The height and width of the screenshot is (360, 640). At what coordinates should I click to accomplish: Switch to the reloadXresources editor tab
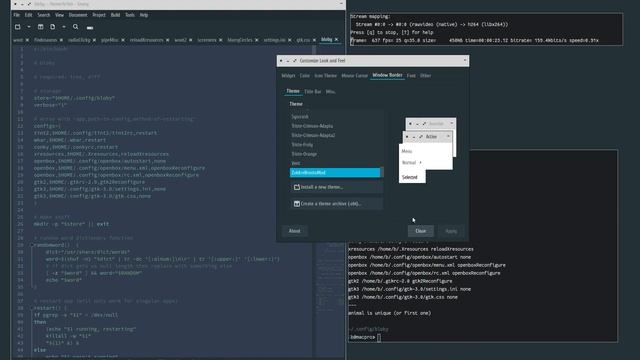coord(147,40)
